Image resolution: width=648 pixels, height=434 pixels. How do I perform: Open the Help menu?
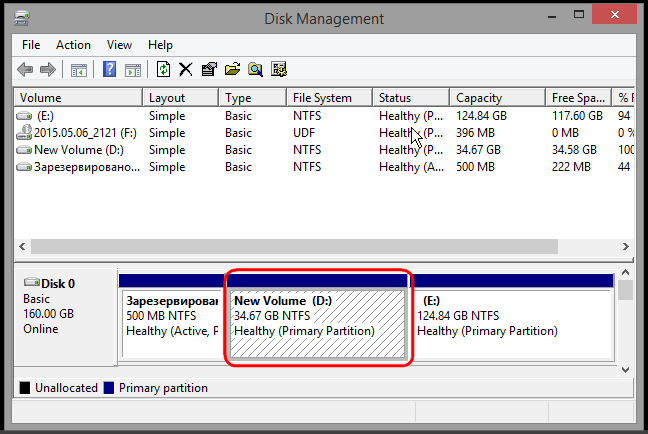[x=160, y=45]
